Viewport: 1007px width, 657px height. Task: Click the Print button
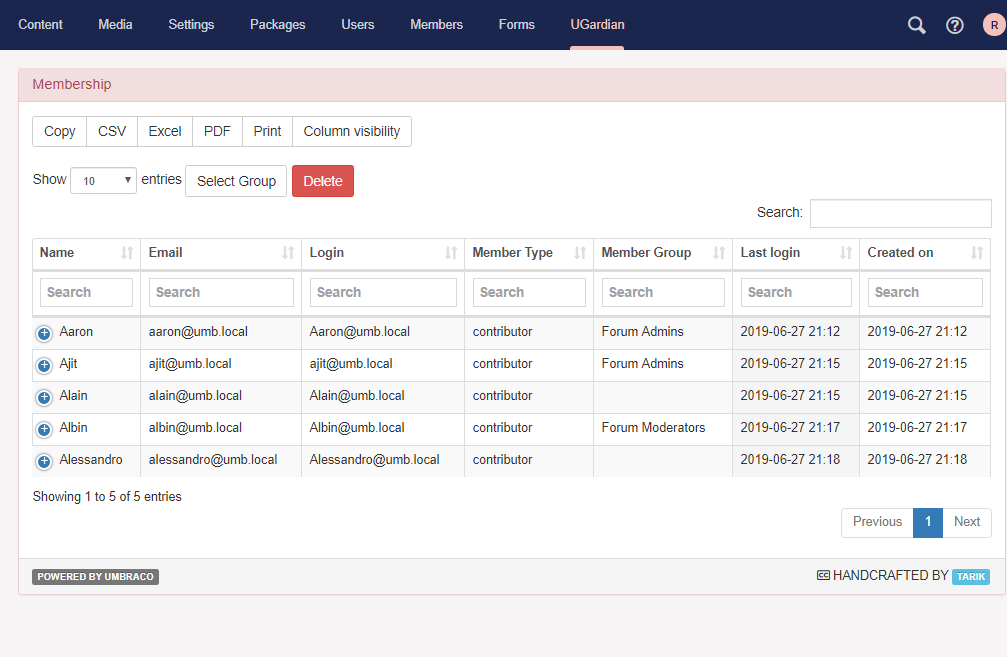click(x=267, y=132)
